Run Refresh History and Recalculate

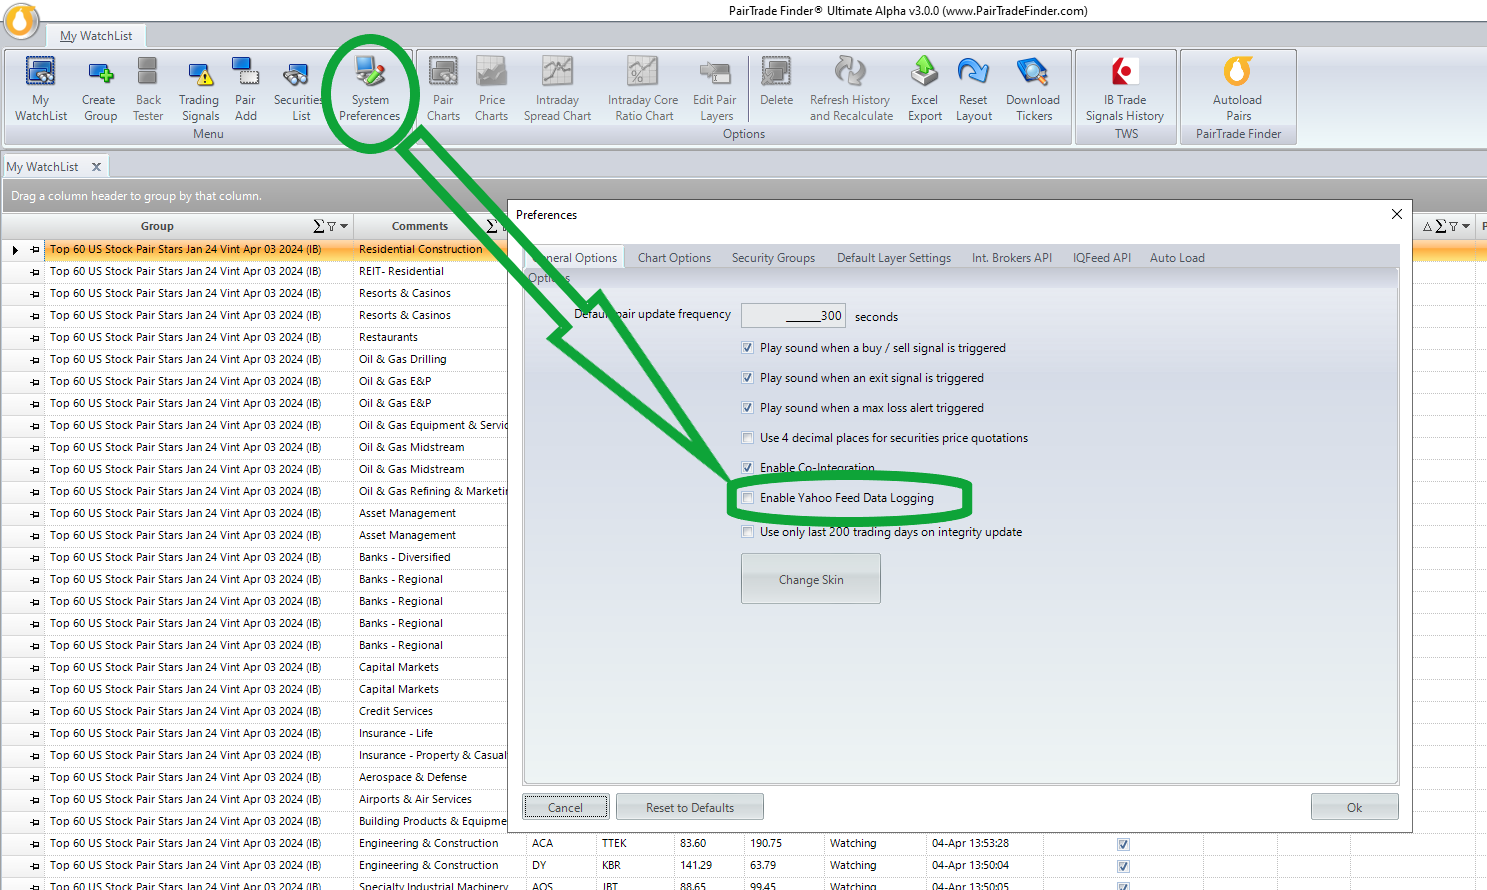[x=850, y=89]
